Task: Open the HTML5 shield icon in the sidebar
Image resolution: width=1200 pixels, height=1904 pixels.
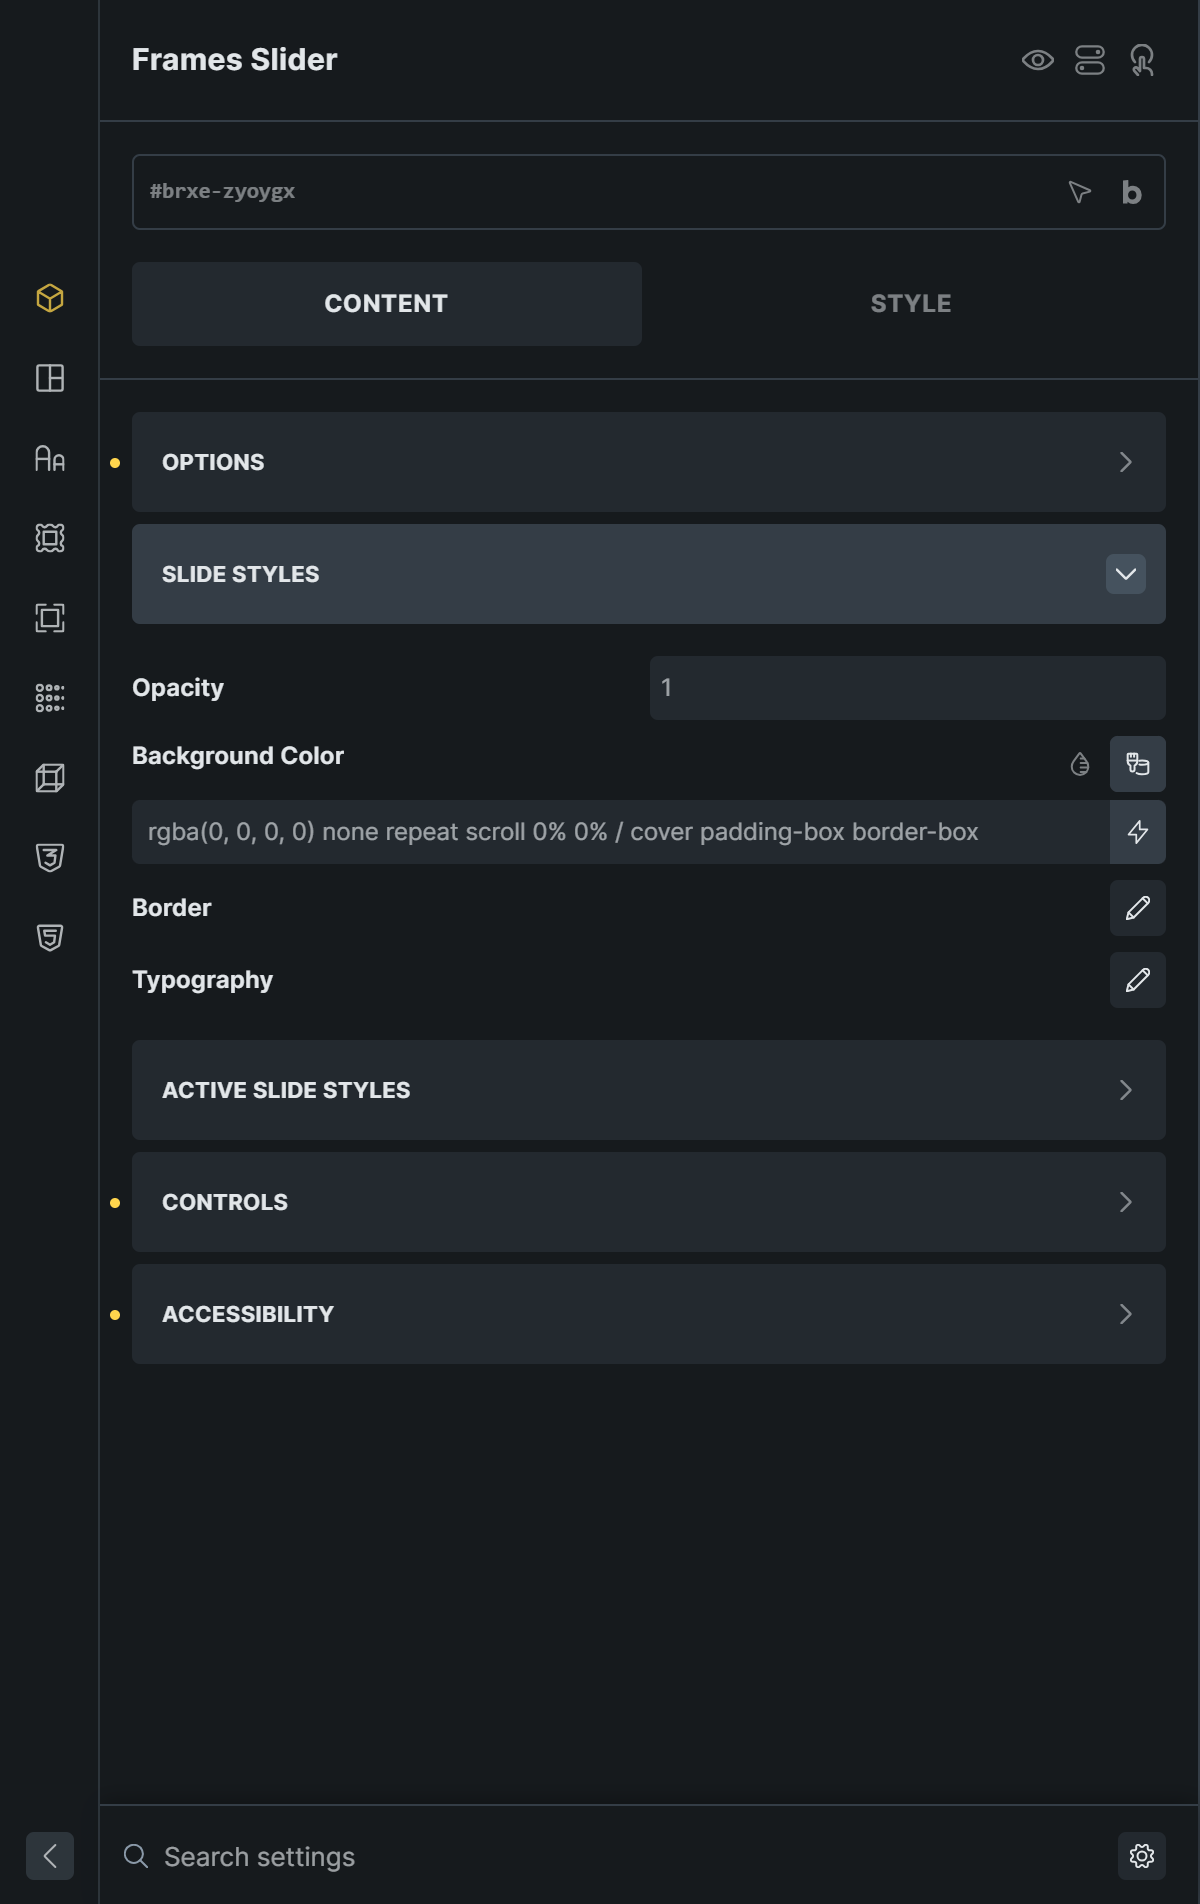Action: 50,938
